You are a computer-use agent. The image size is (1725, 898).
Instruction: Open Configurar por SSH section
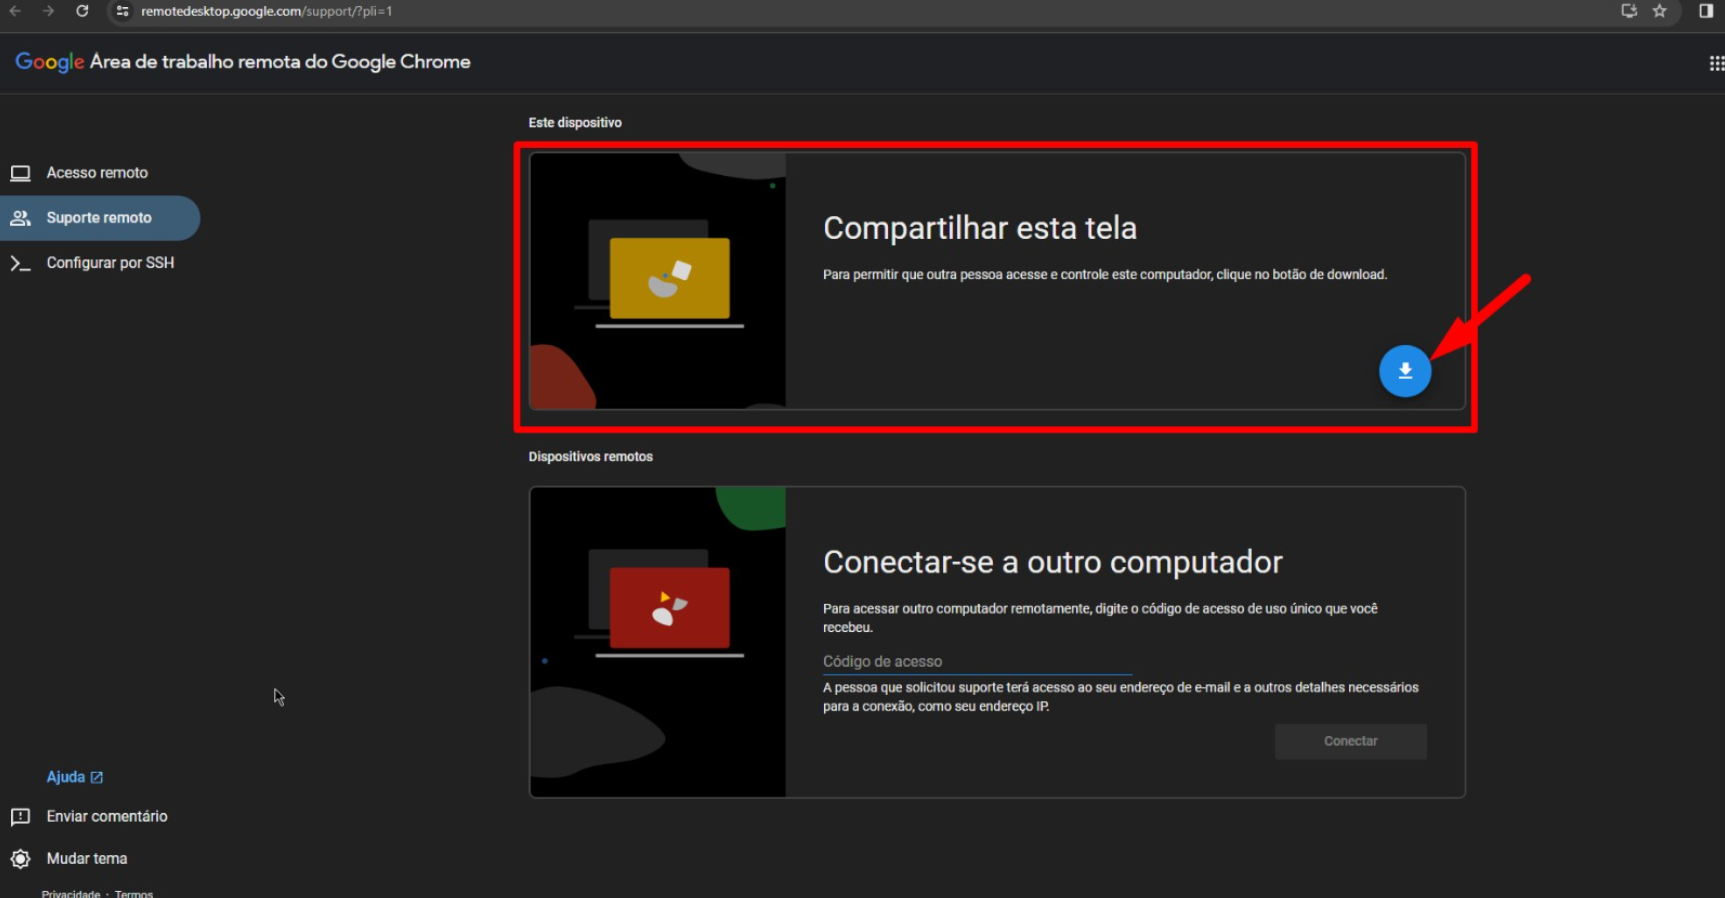[110, 263]
